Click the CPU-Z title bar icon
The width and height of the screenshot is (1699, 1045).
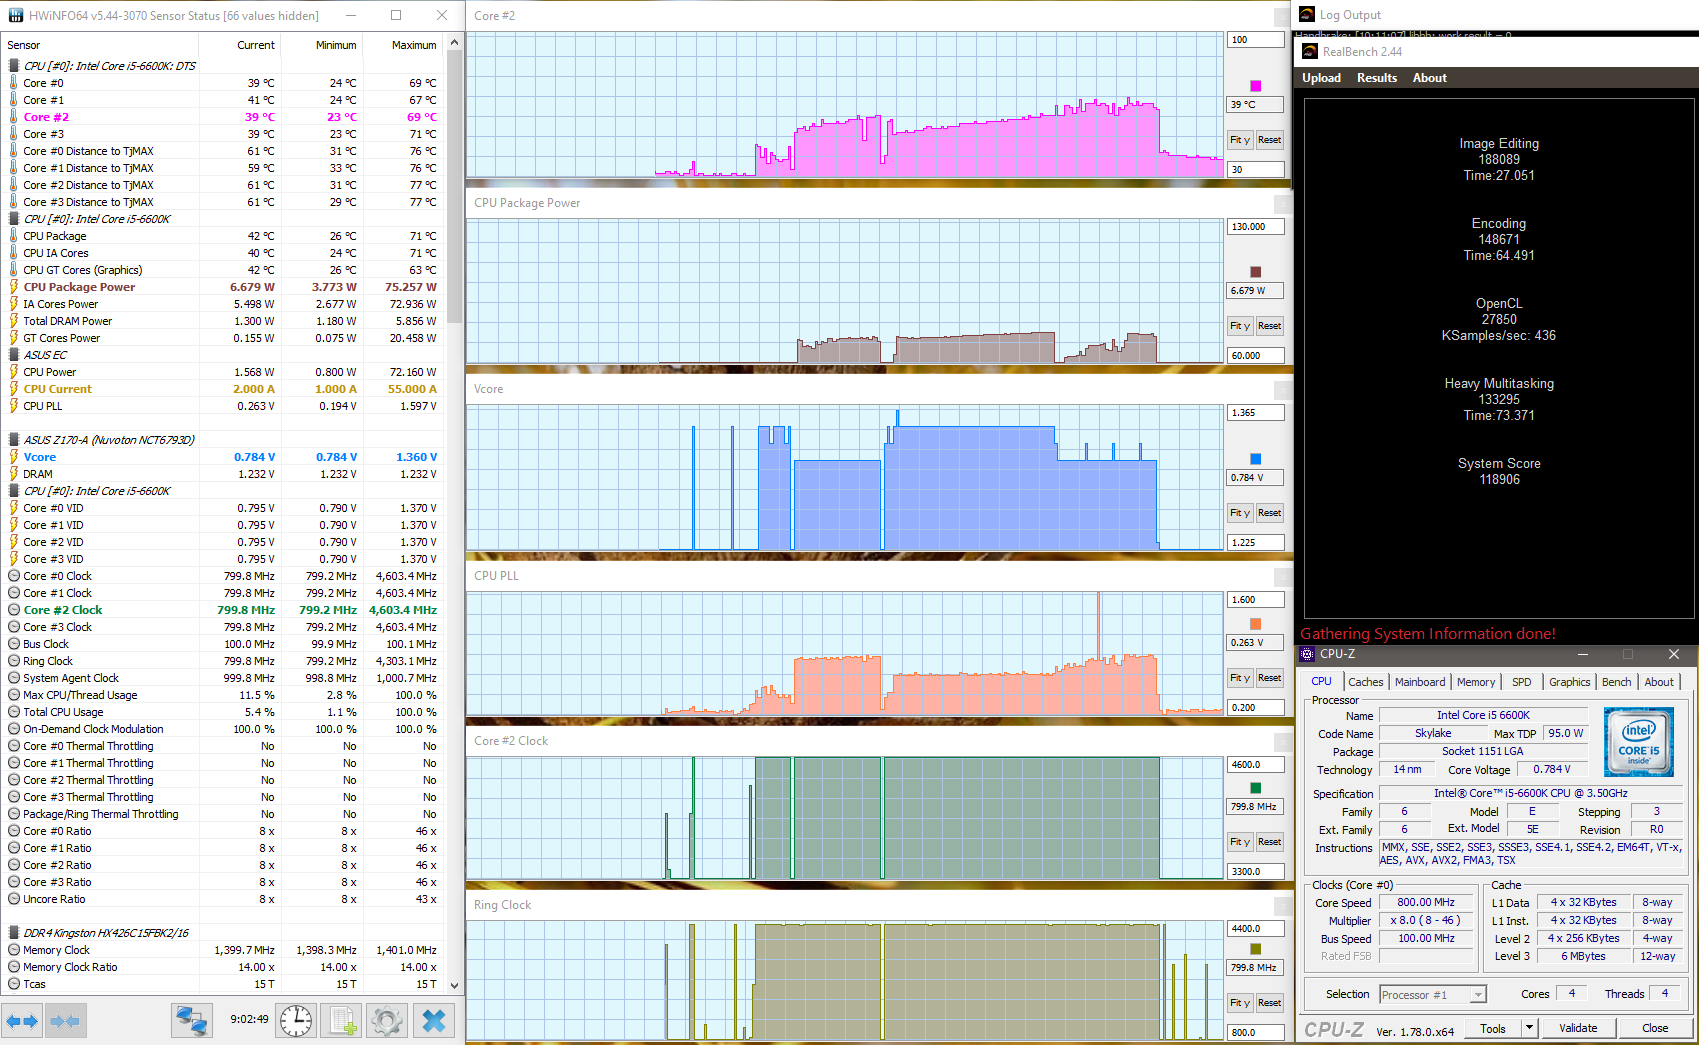coord(1307,654)
